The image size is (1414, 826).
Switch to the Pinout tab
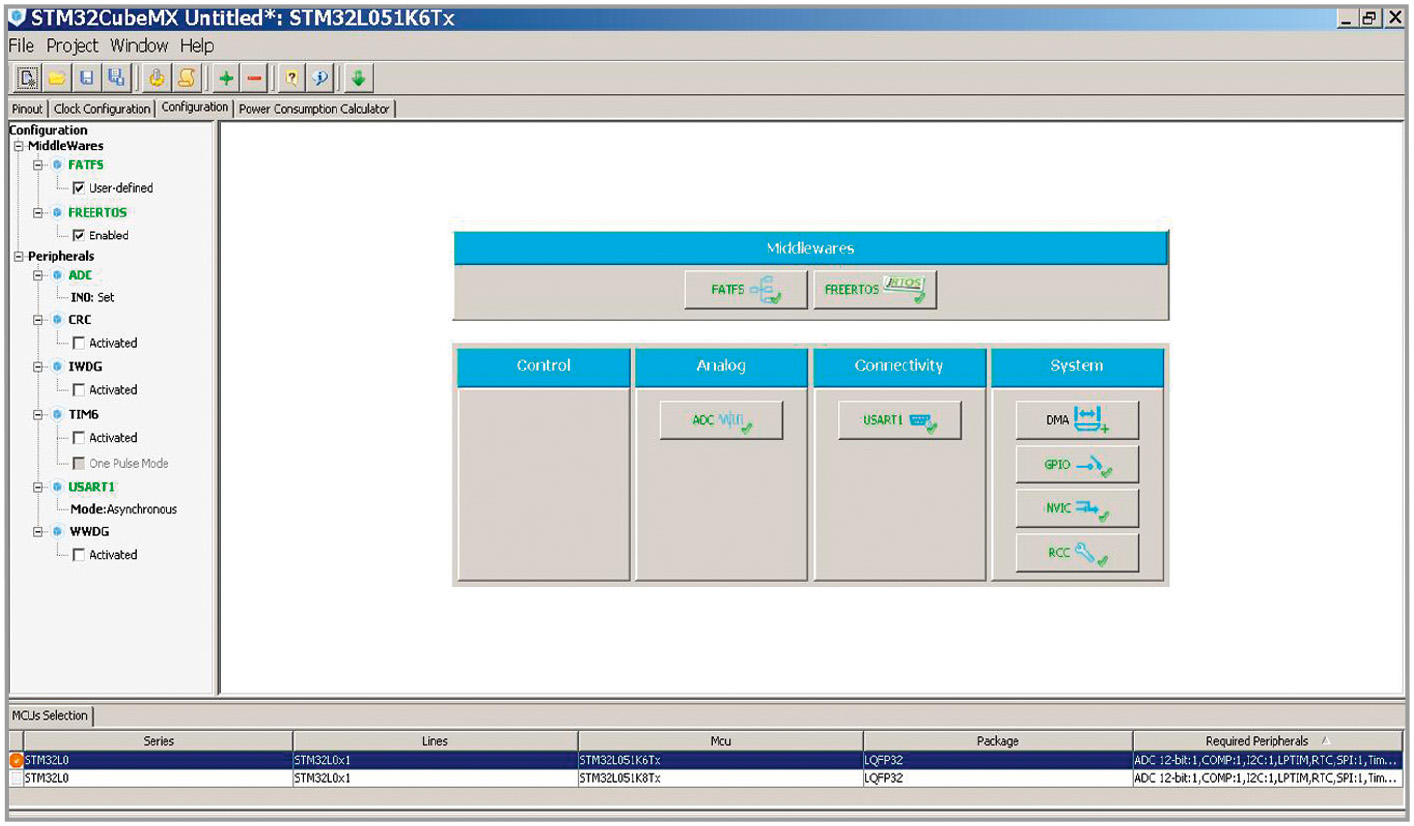pyautogui.click(x=27, y=109)
